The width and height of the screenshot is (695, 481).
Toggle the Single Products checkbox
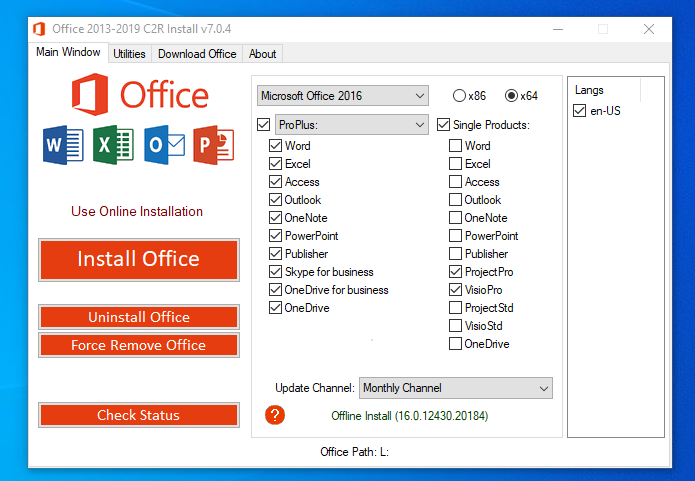point(443,125)
